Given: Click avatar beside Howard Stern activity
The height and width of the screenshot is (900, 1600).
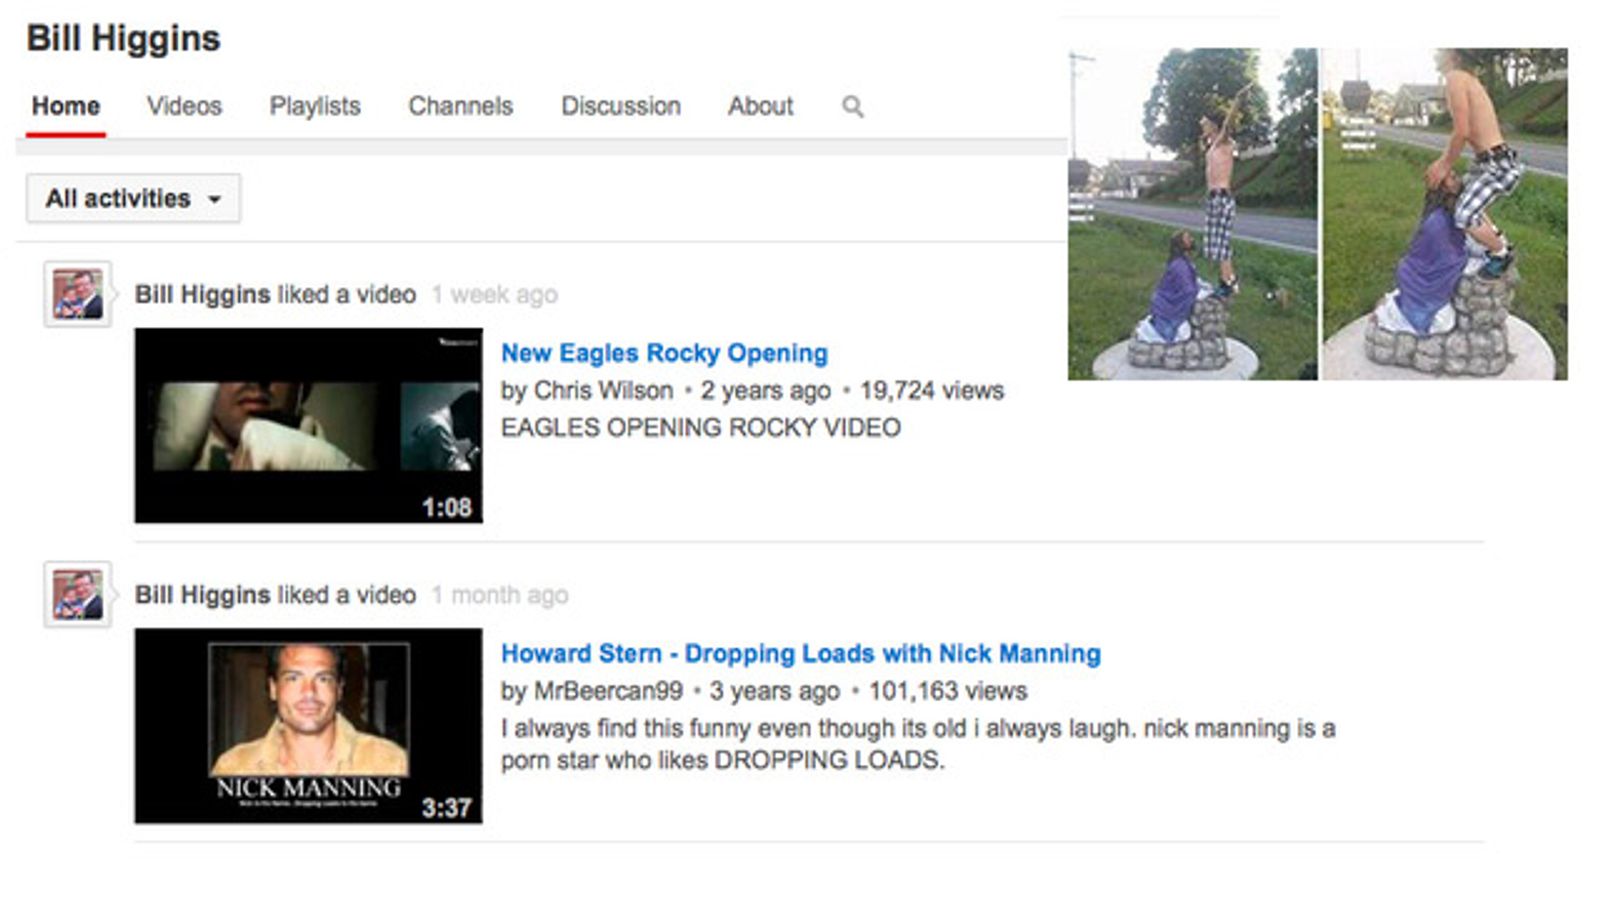Looking at the screenshot, I should click(78, 594).
